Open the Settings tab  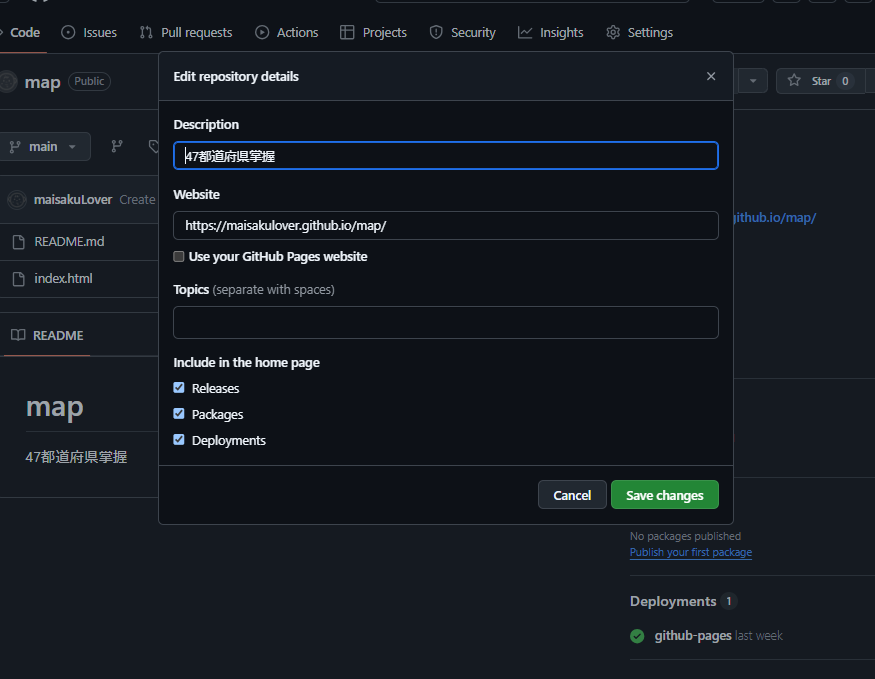[640, 32]
